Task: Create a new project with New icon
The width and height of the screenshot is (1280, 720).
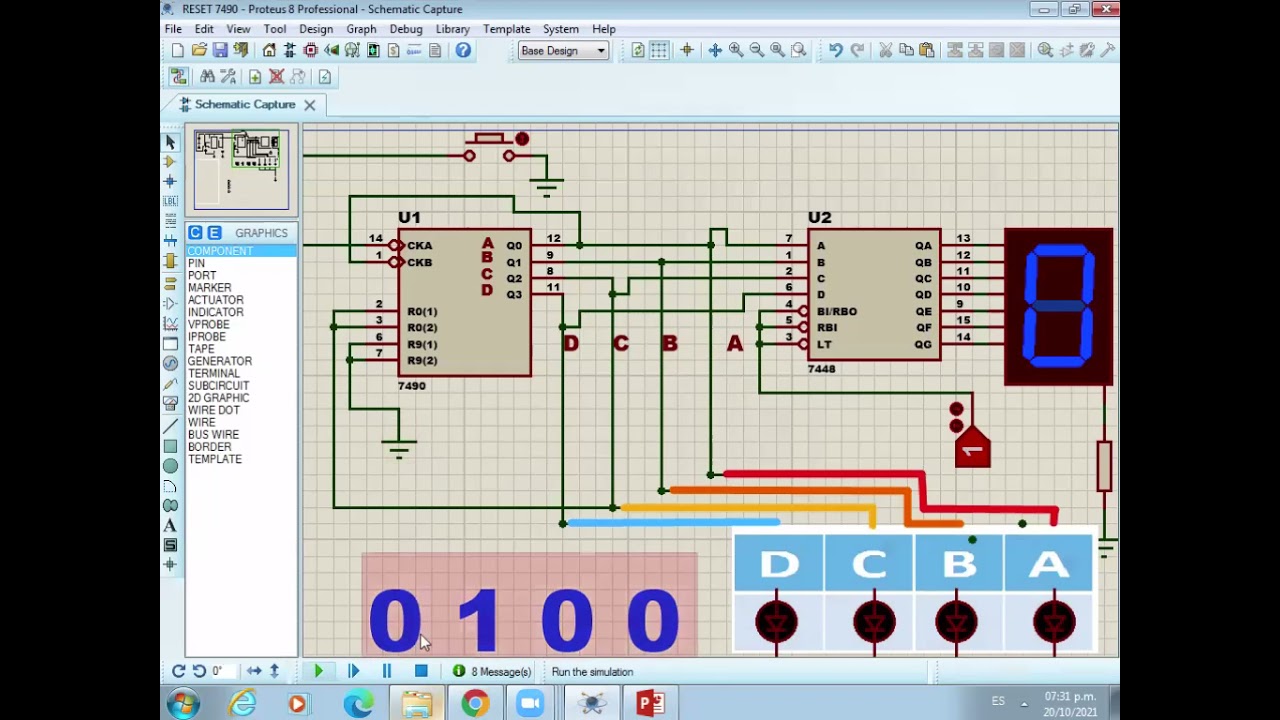Action: pos(178,50)
